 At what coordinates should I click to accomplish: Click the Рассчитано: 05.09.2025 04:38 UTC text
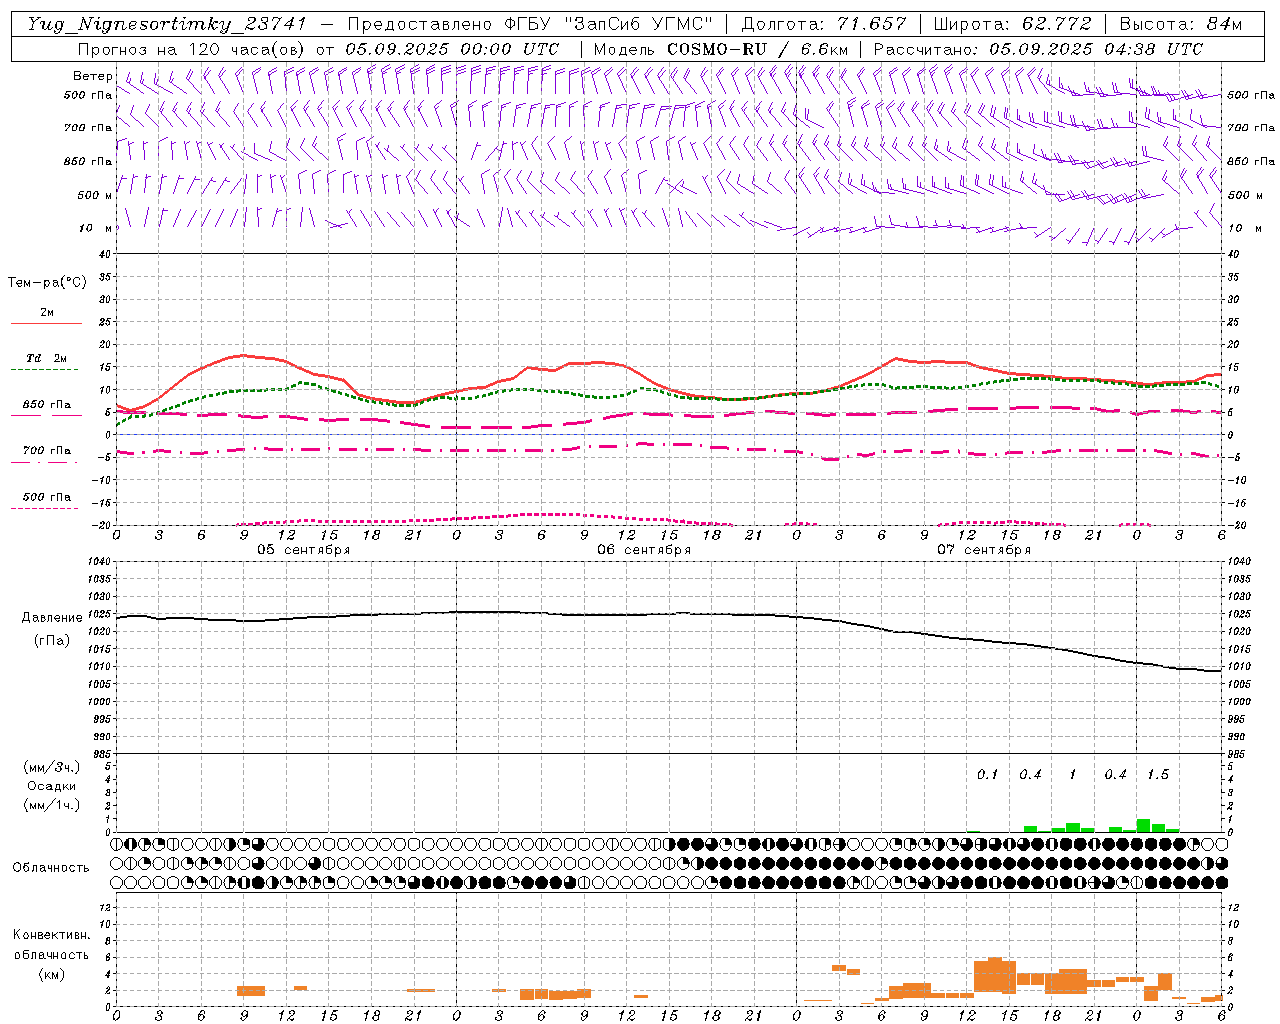click(1038, 49)
